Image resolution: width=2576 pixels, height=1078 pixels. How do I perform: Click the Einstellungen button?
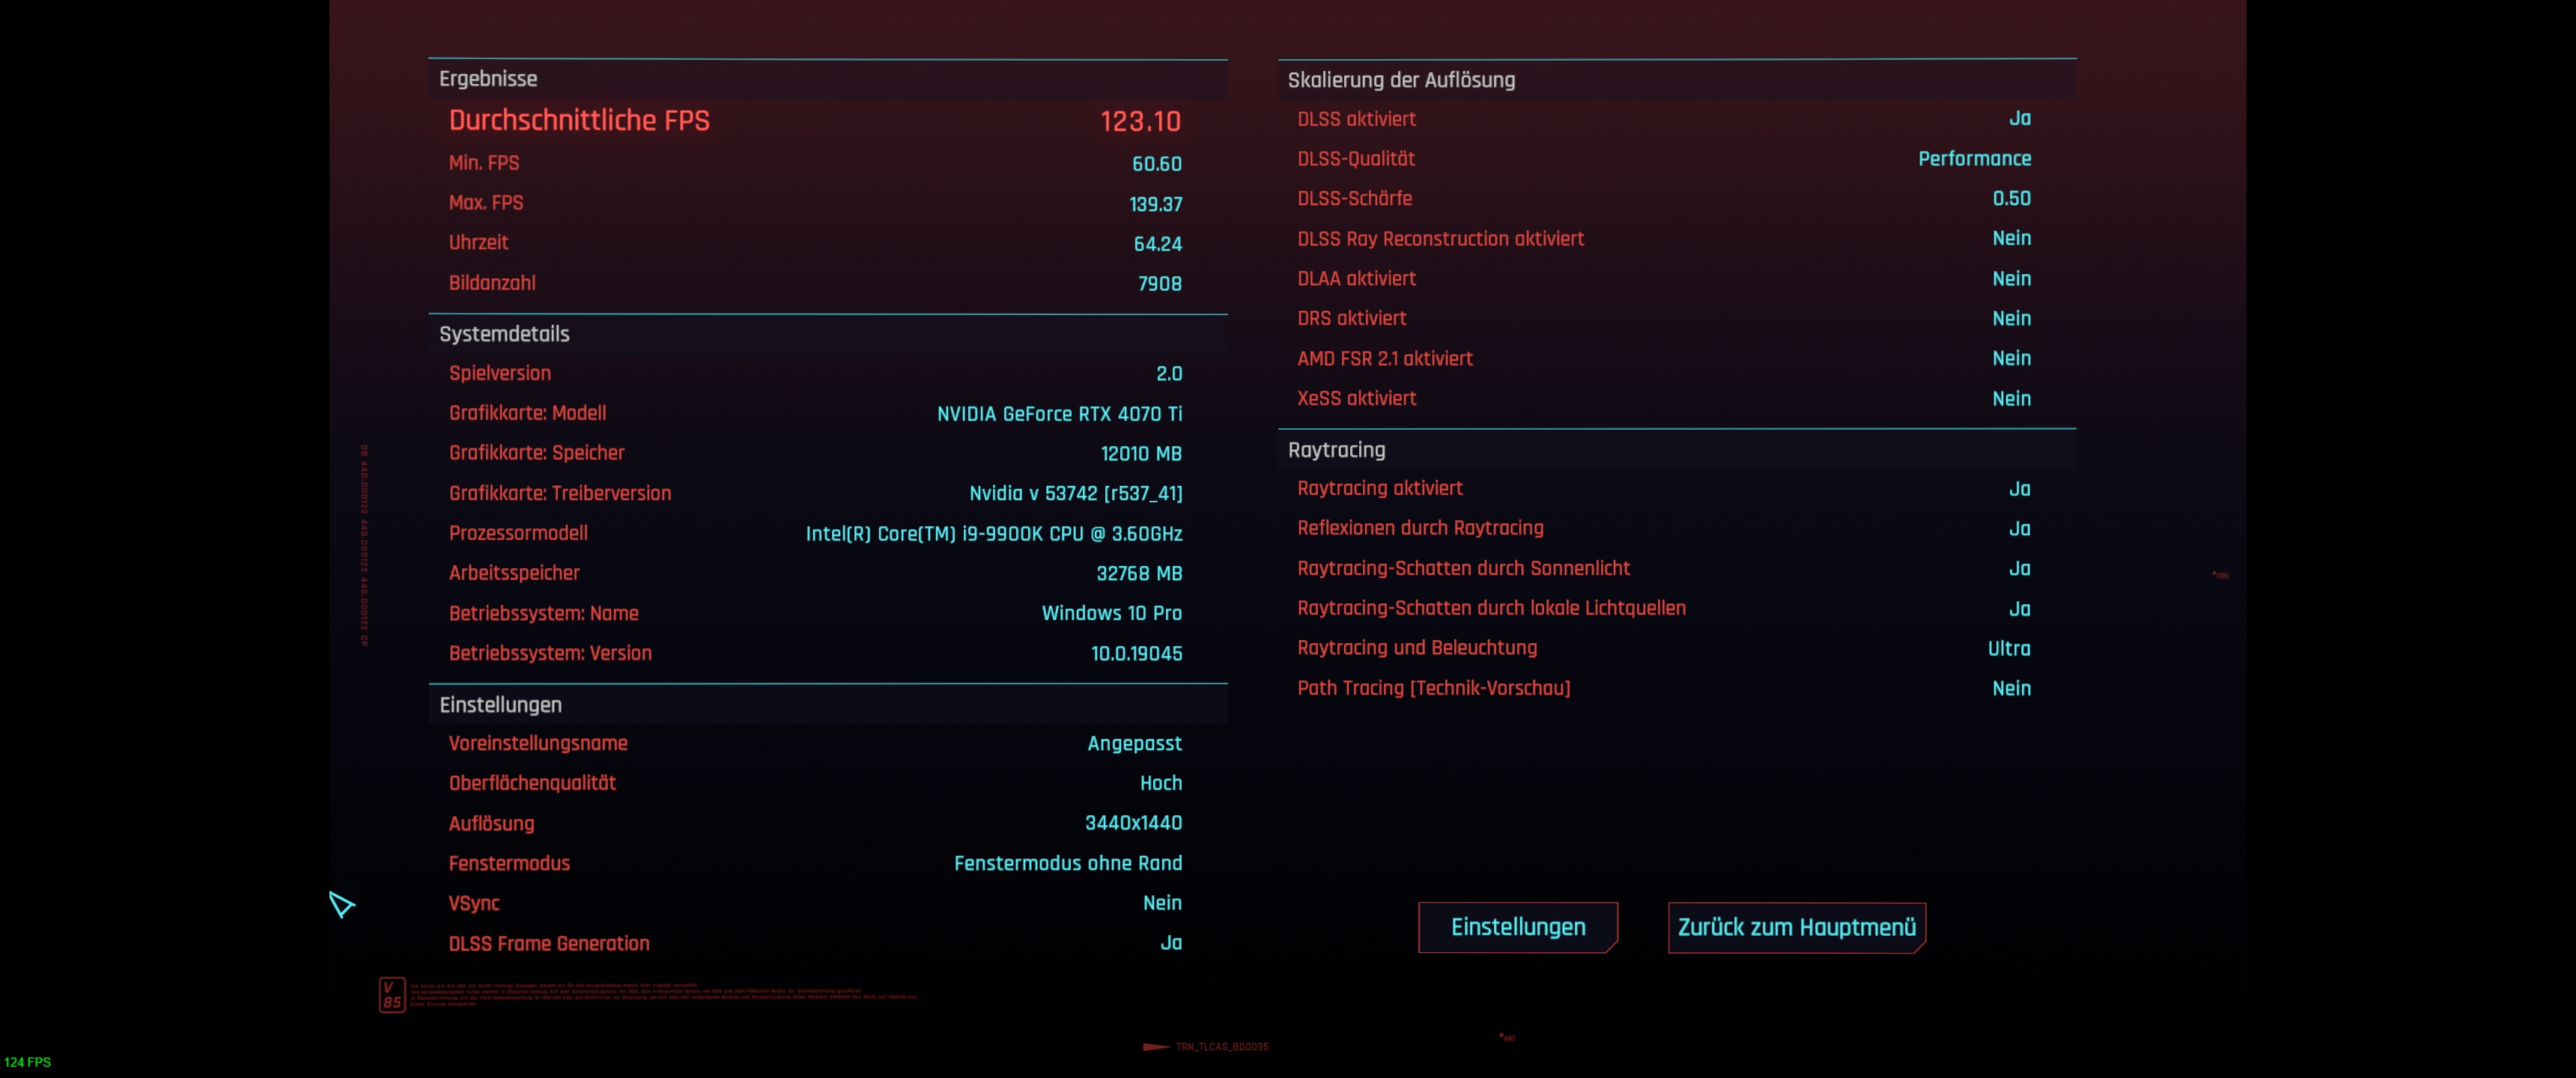[1517, 927]
